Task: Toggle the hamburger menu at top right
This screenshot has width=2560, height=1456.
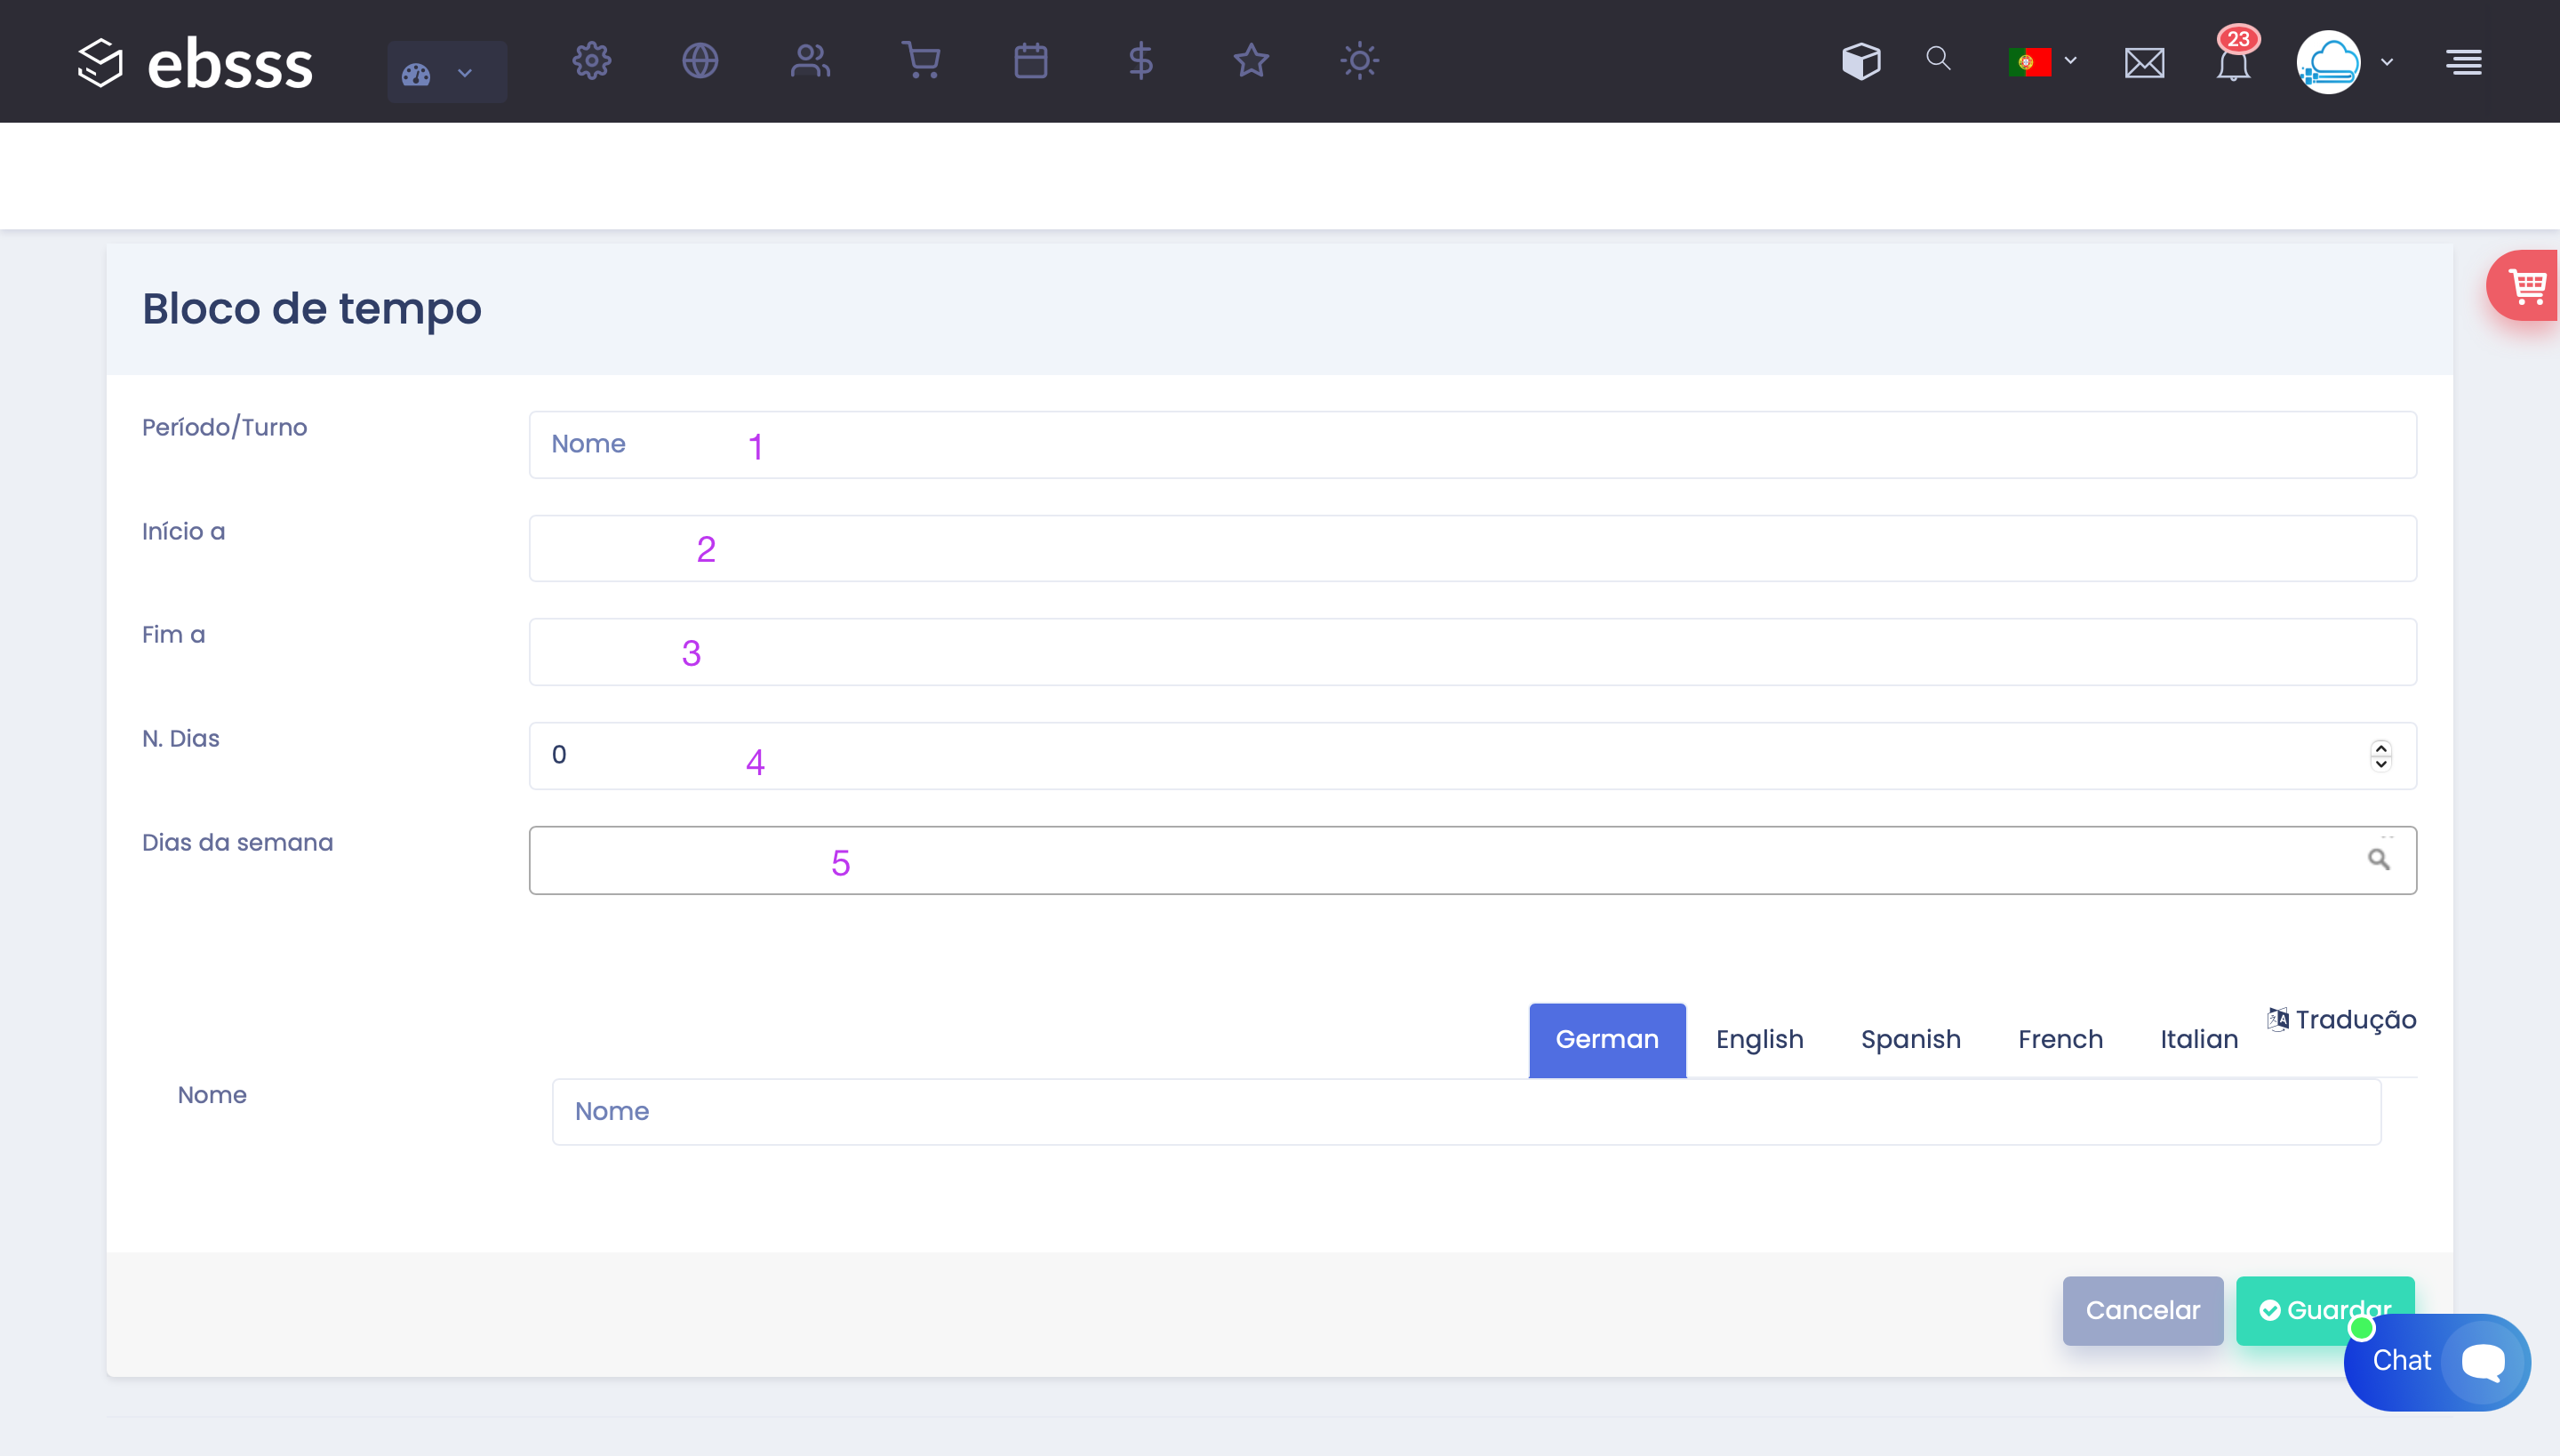Action: tap(2464, 62)
